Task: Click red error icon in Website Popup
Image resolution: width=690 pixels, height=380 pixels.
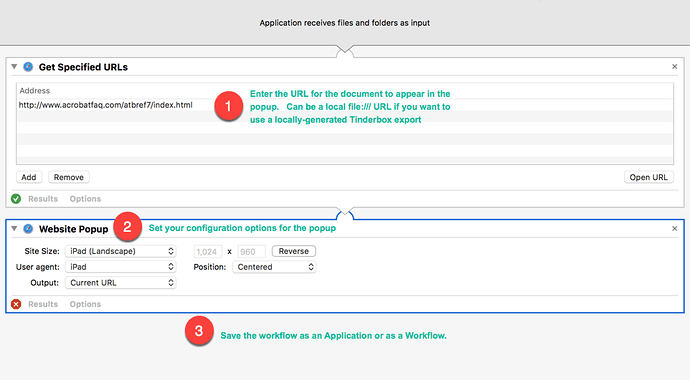Action: (x=16, y=304)
